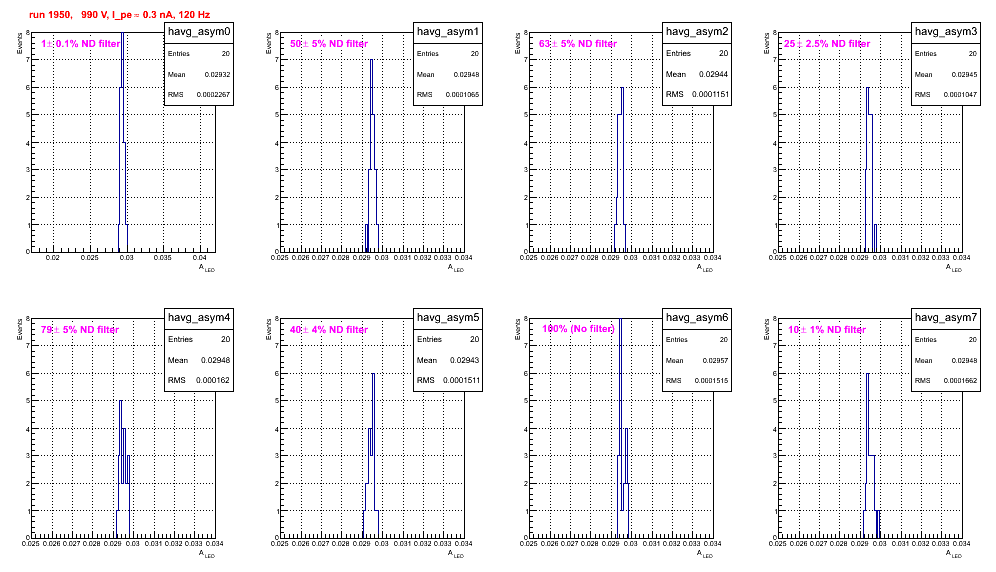Click the Events y-axis title of havg_asym0

[x=20, y=43]
